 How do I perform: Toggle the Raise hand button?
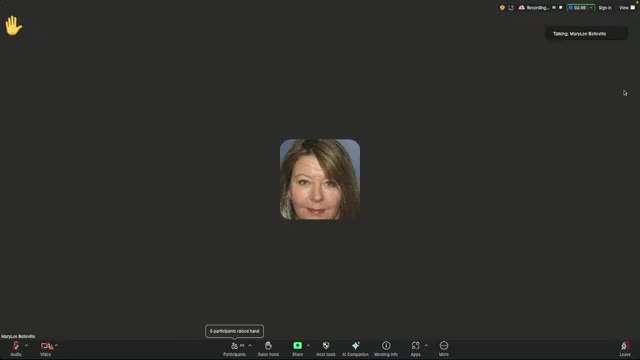[x=268, y=349]
